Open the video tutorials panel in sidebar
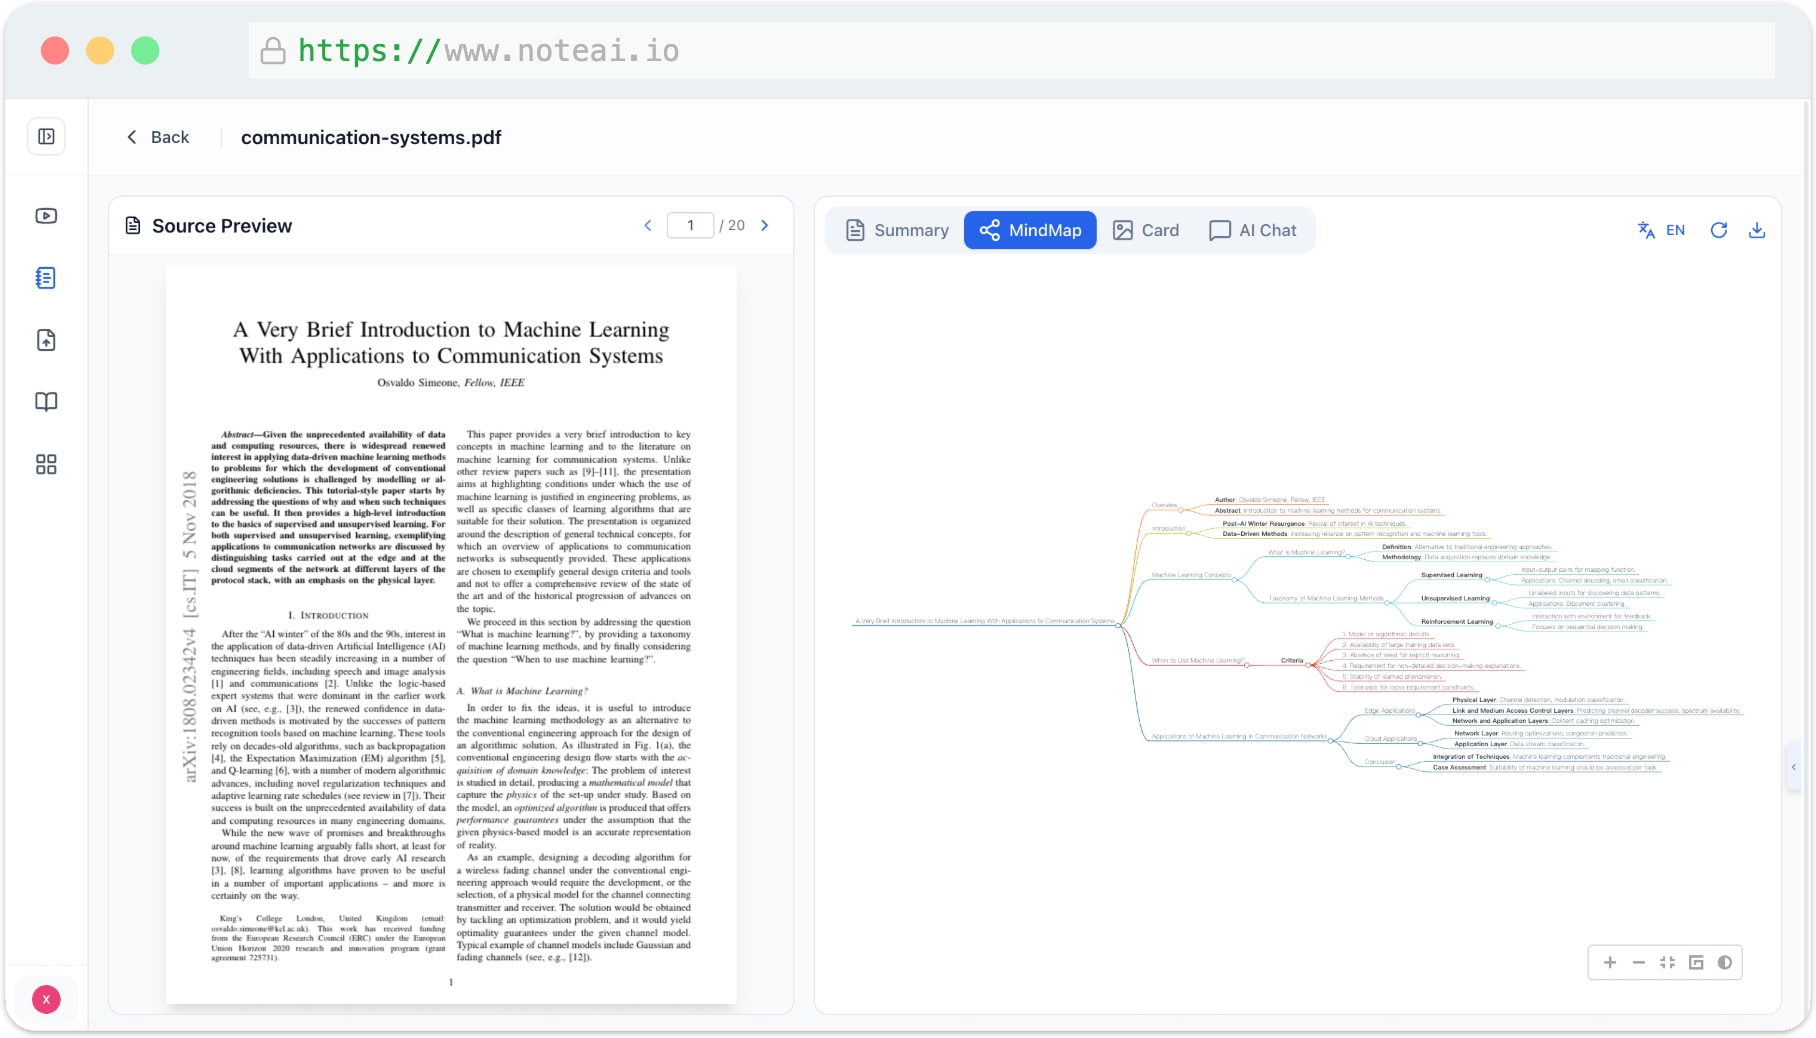1816x1038 pixels. tap(46, 215)
